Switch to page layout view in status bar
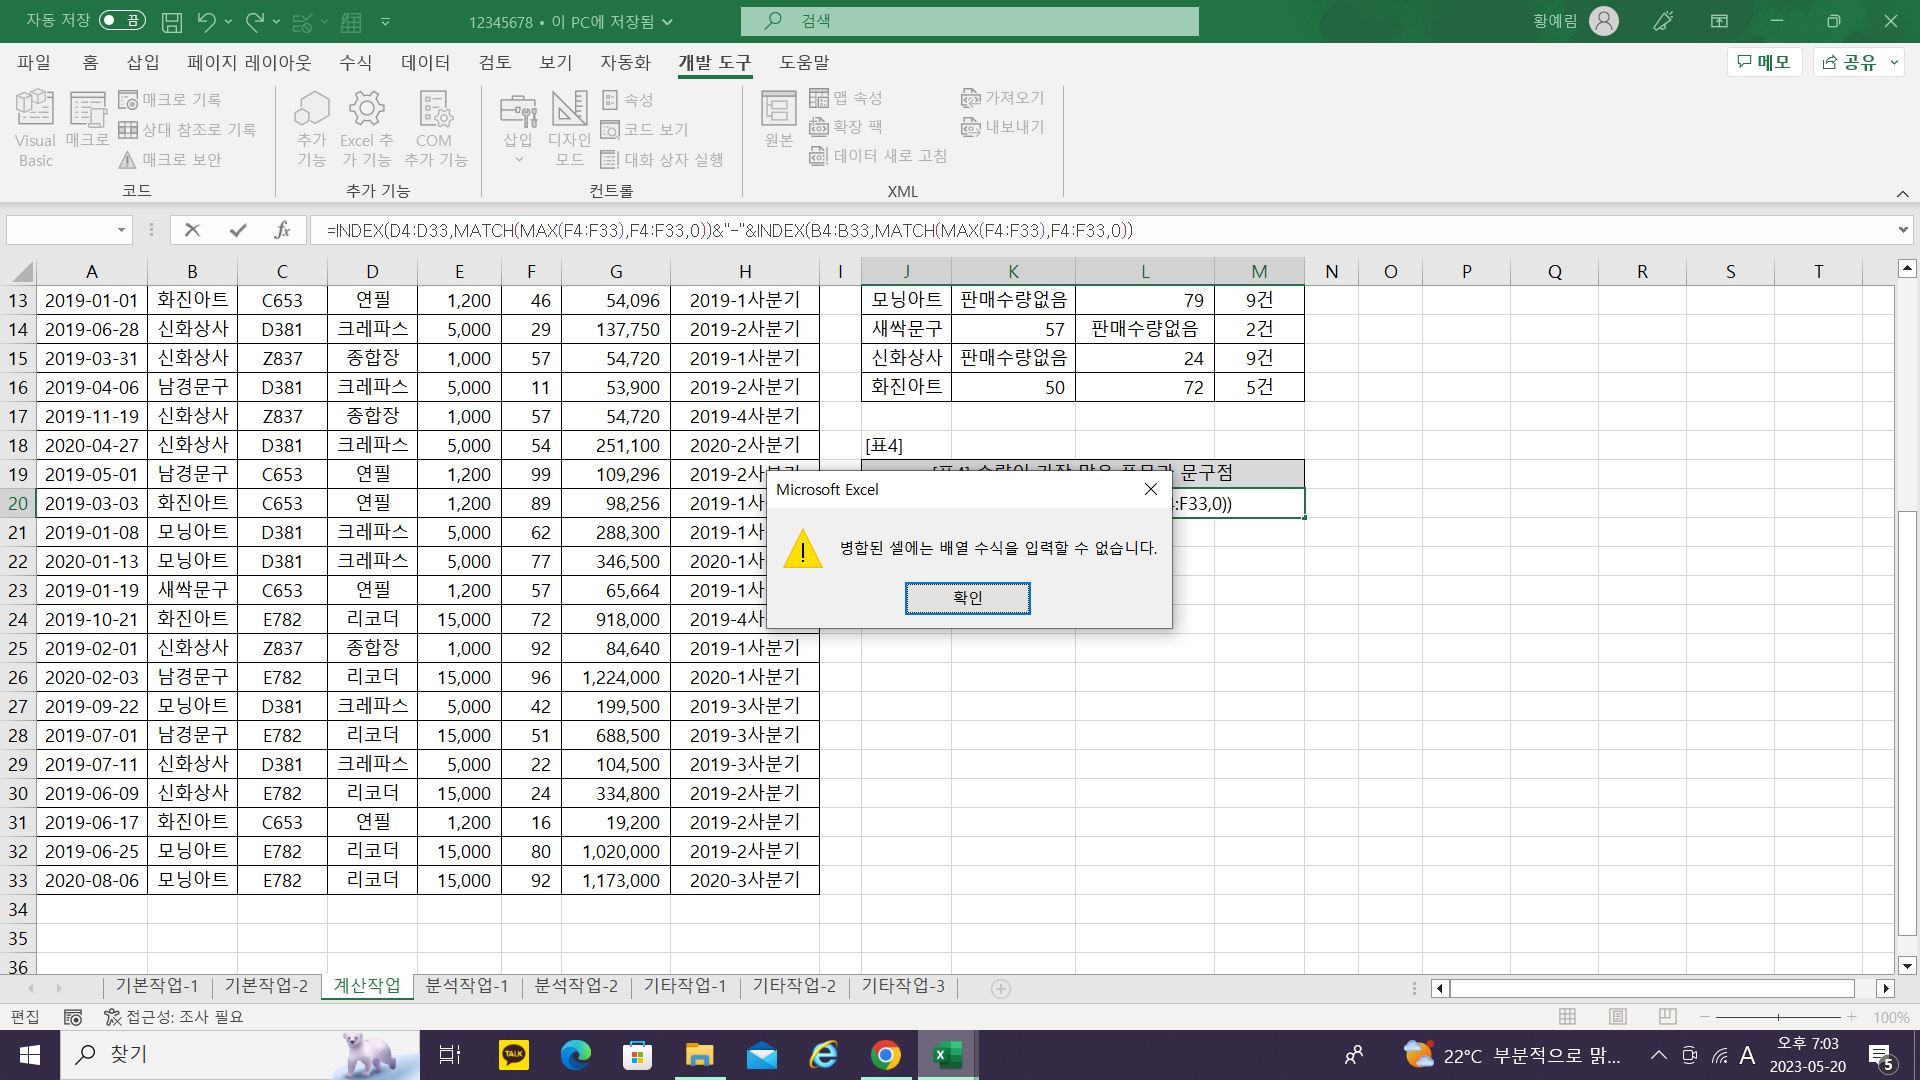 tap(1618, 1016)
